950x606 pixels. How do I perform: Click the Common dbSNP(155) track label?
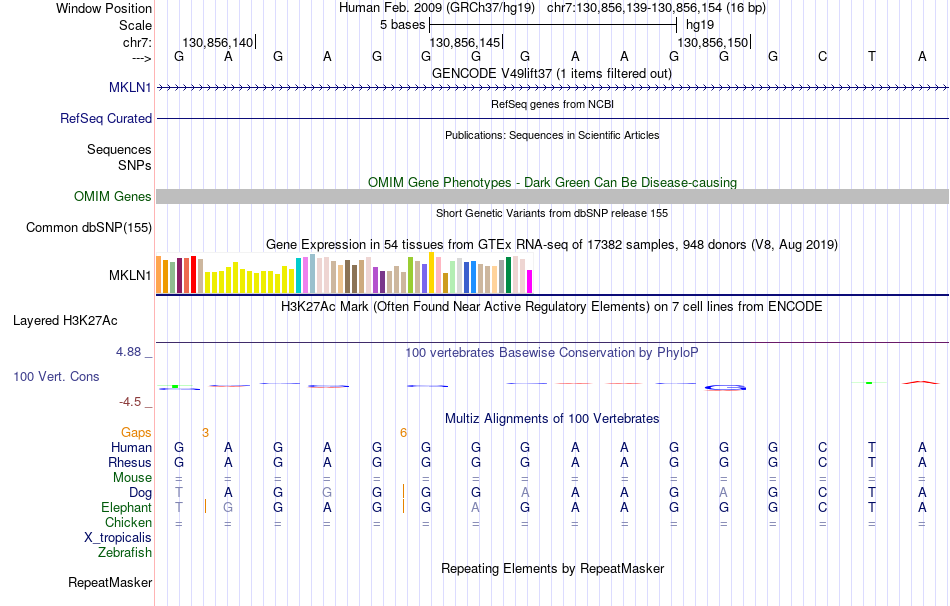click(88, 227)
